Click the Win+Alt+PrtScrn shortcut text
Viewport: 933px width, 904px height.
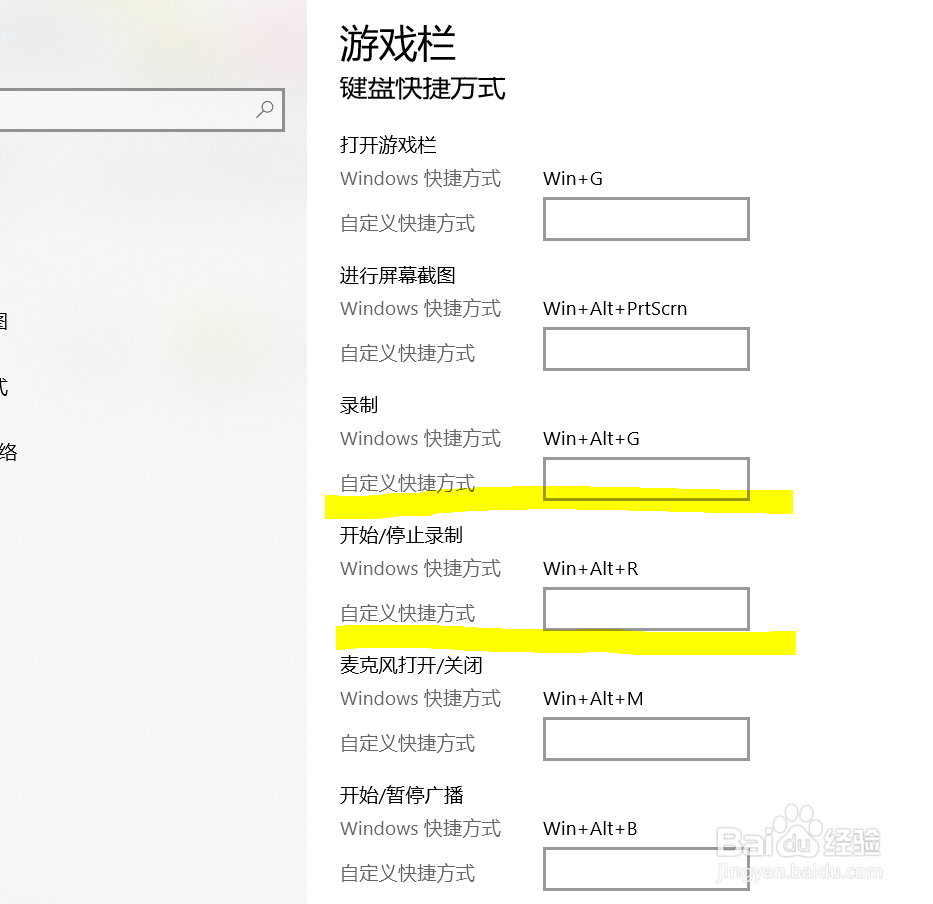point(615,309)
